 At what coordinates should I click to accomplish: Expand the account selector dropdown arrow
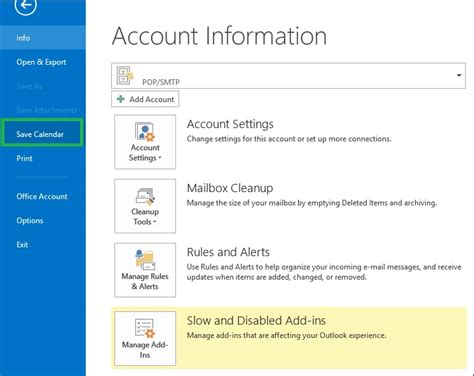coord(459,75)
